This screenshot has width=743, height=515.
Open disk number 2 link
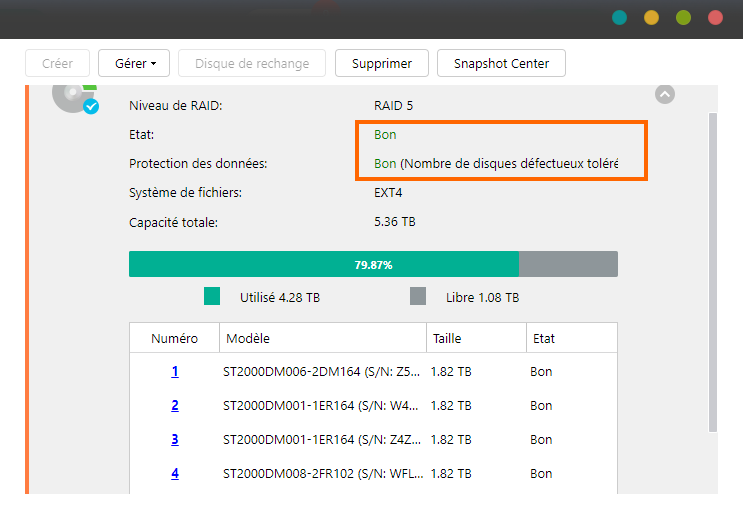(175, 406)
